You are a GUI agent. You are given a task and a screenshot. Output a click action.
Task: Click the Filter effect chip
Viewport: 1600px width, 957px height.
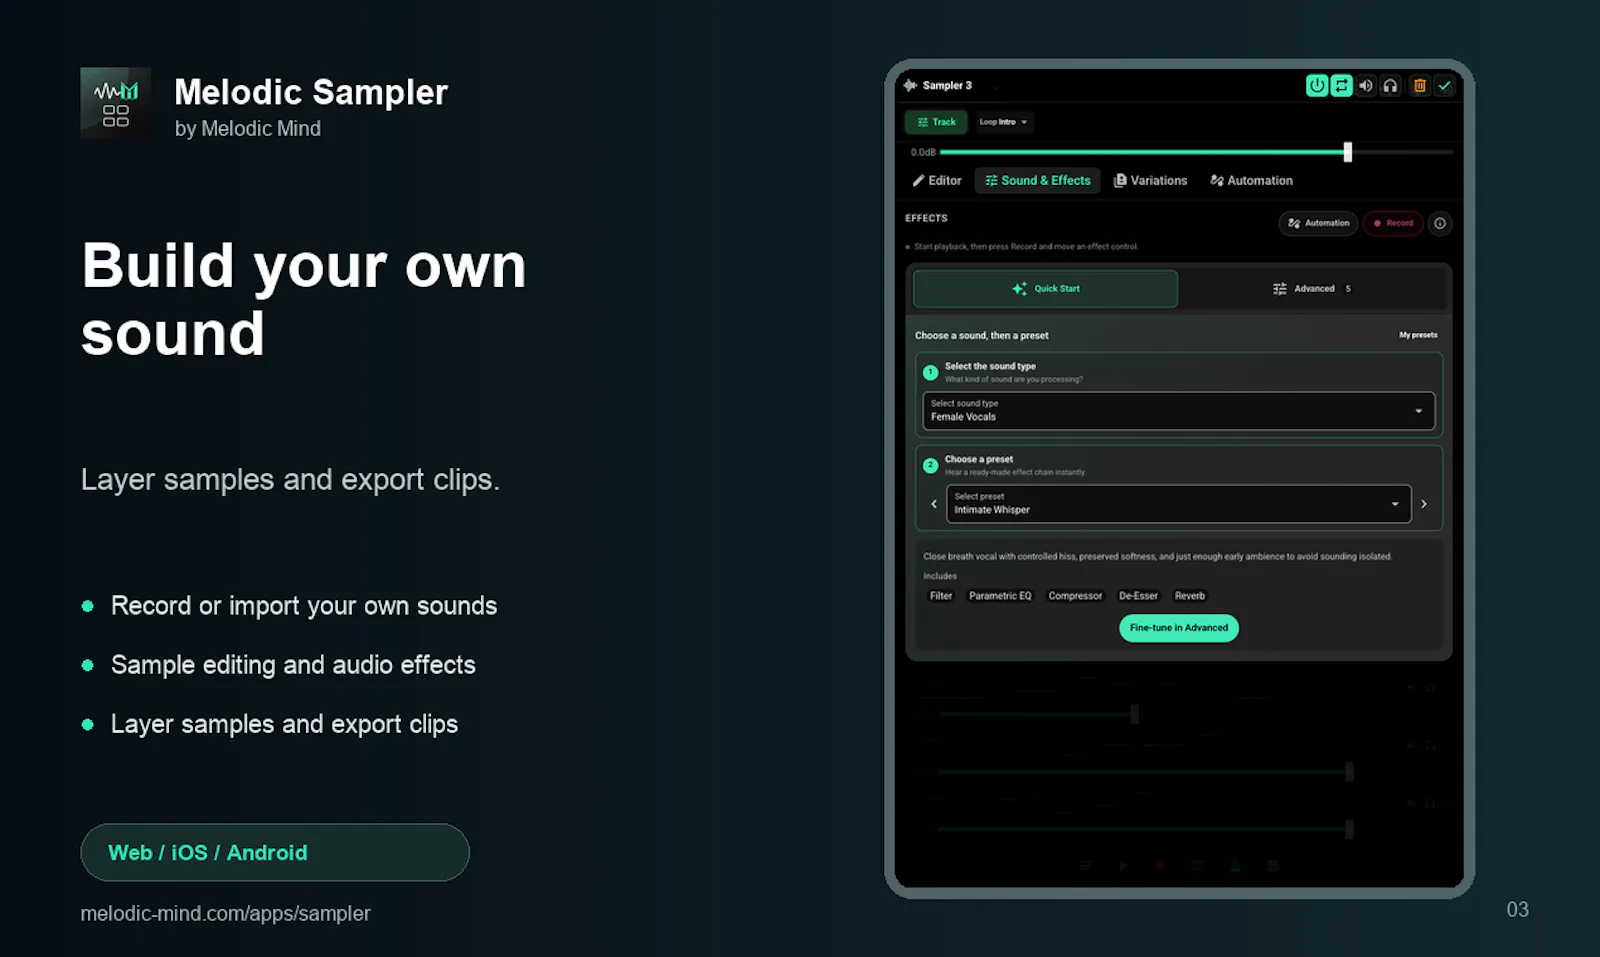[x=941, y=596]
